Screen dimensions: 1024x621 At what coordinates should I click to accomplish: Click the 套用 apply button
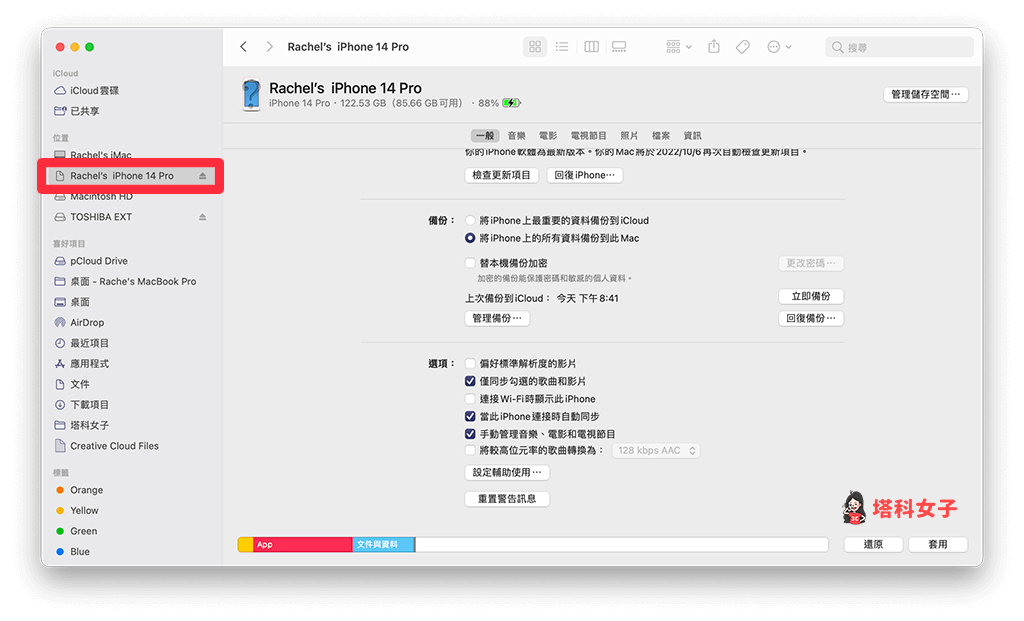click(938, 544)
